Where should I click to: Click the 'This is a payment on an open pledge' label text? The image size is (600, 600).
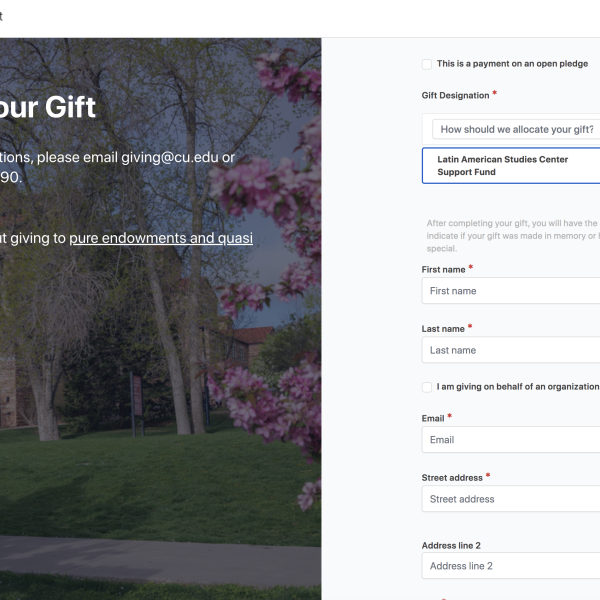pyautogui.click(x=512, y=64)
